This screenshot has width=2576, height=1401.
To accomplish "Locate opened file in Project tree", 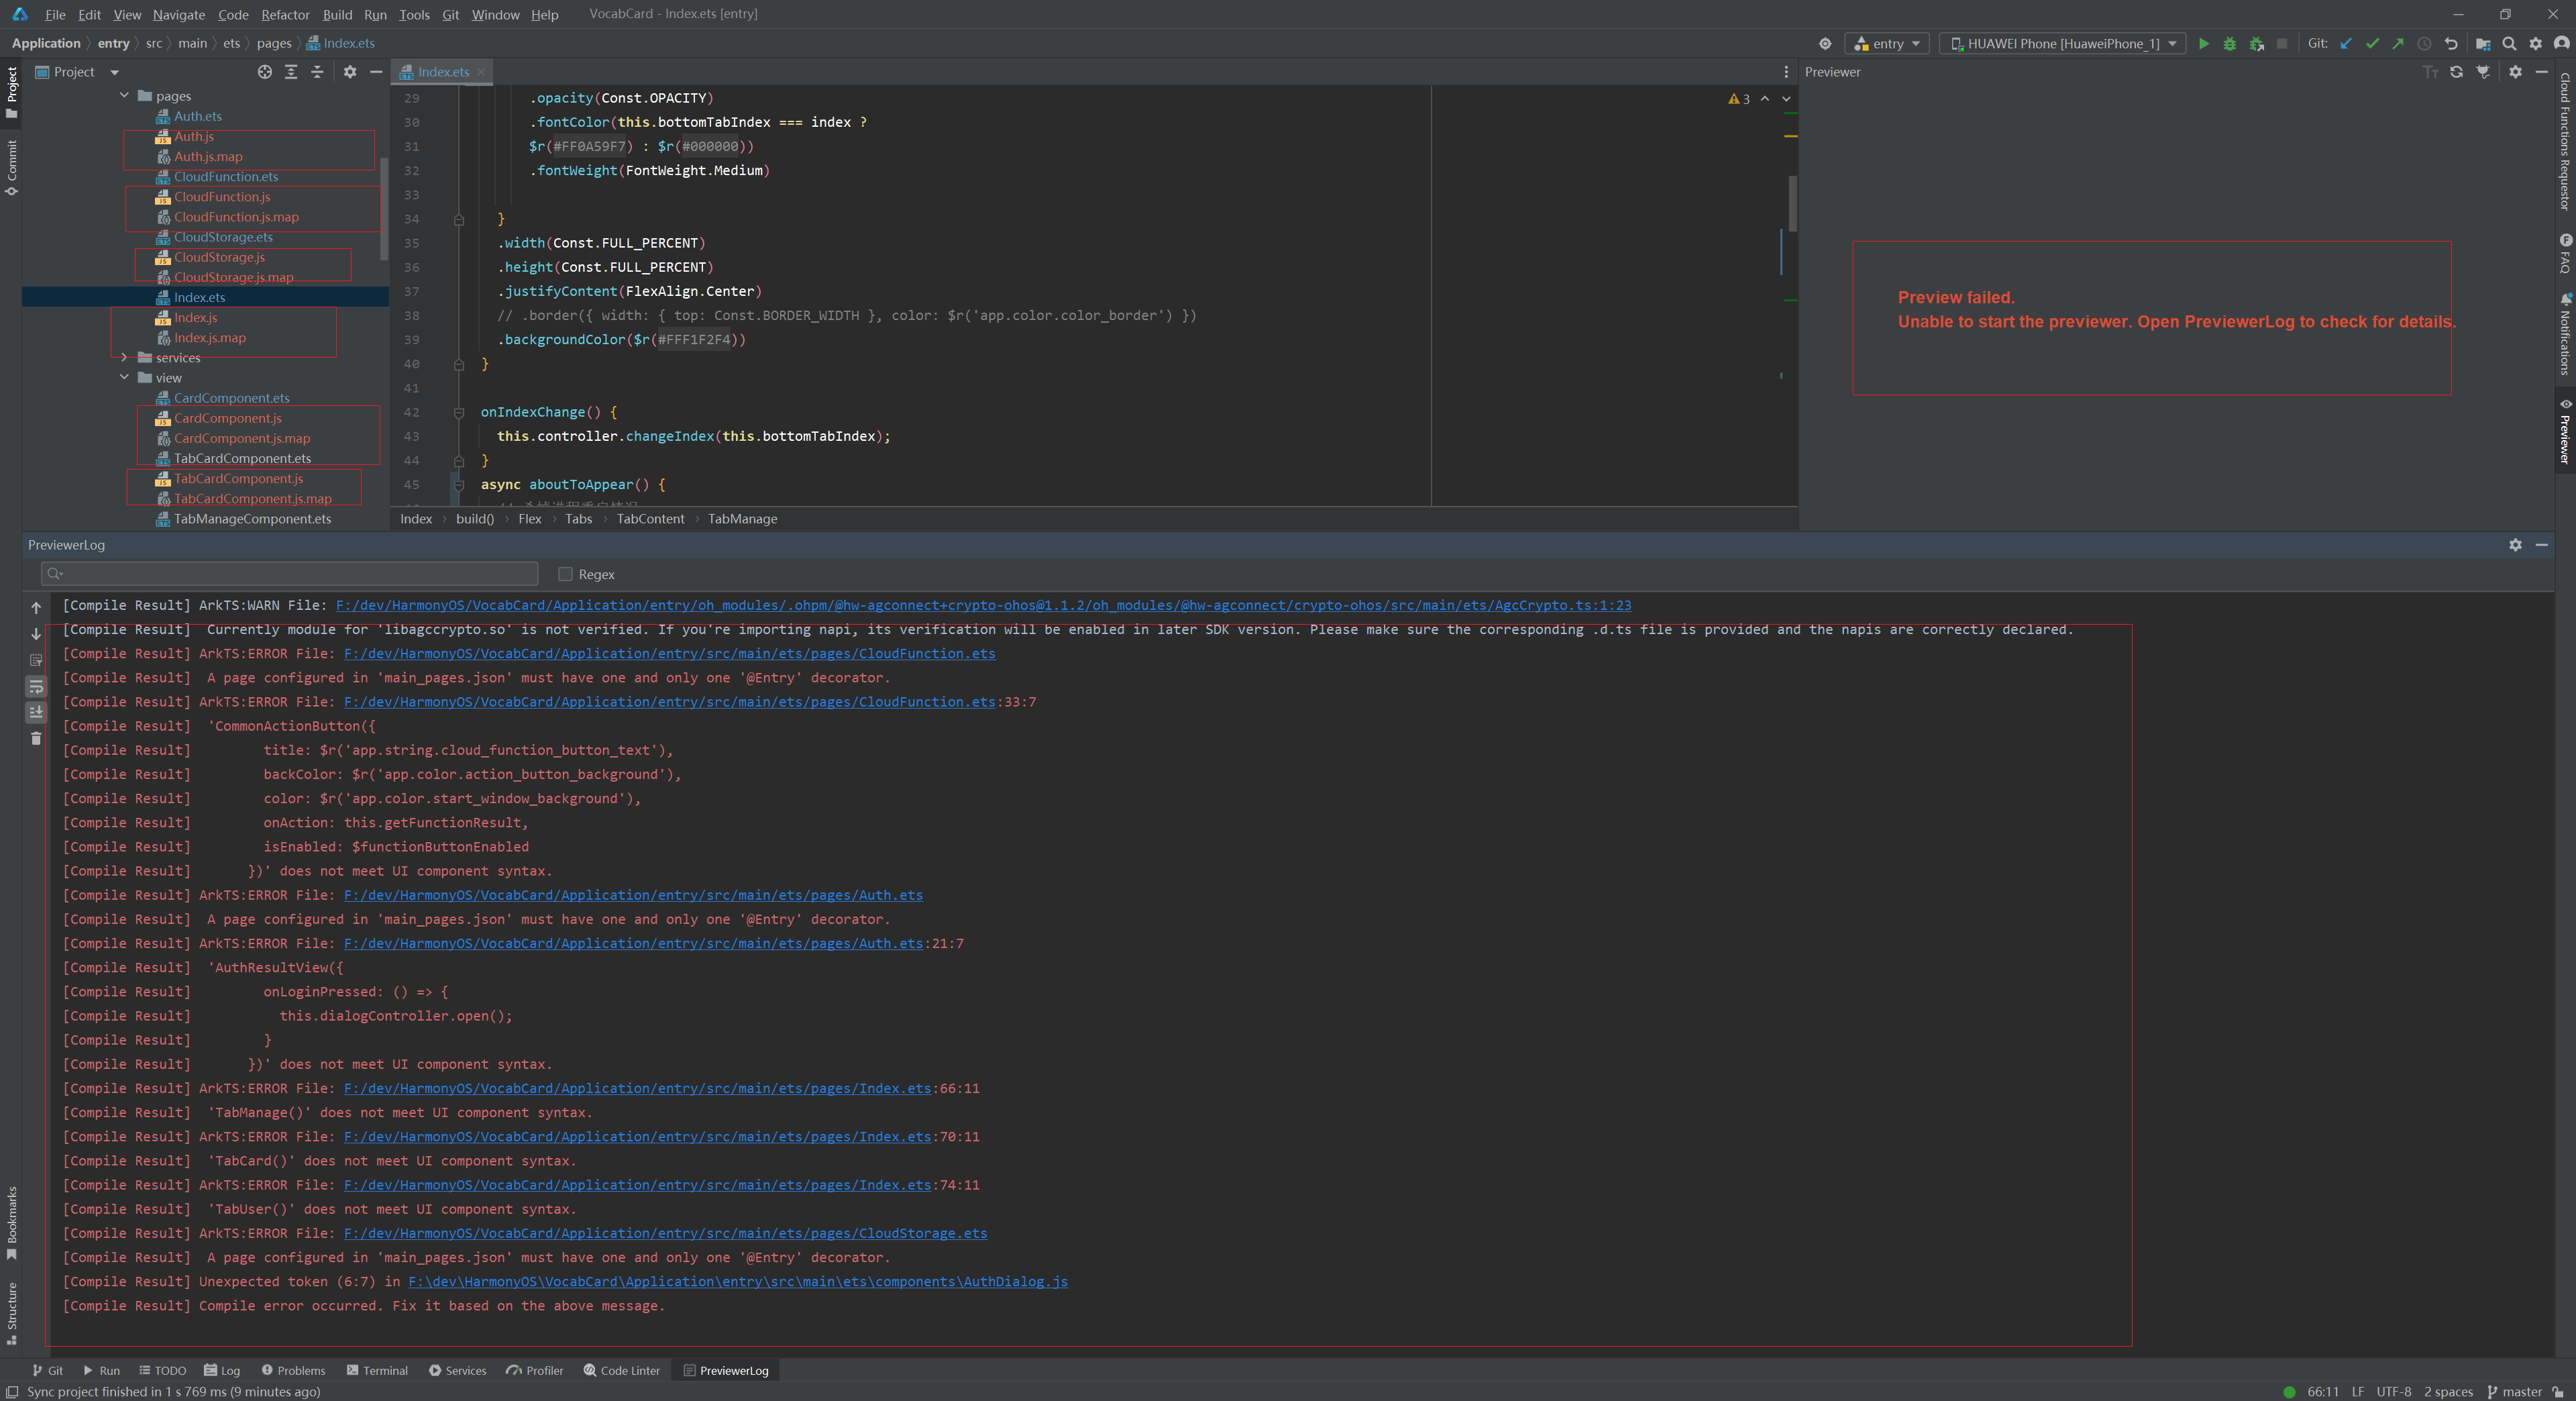I will tap(264, 72).
